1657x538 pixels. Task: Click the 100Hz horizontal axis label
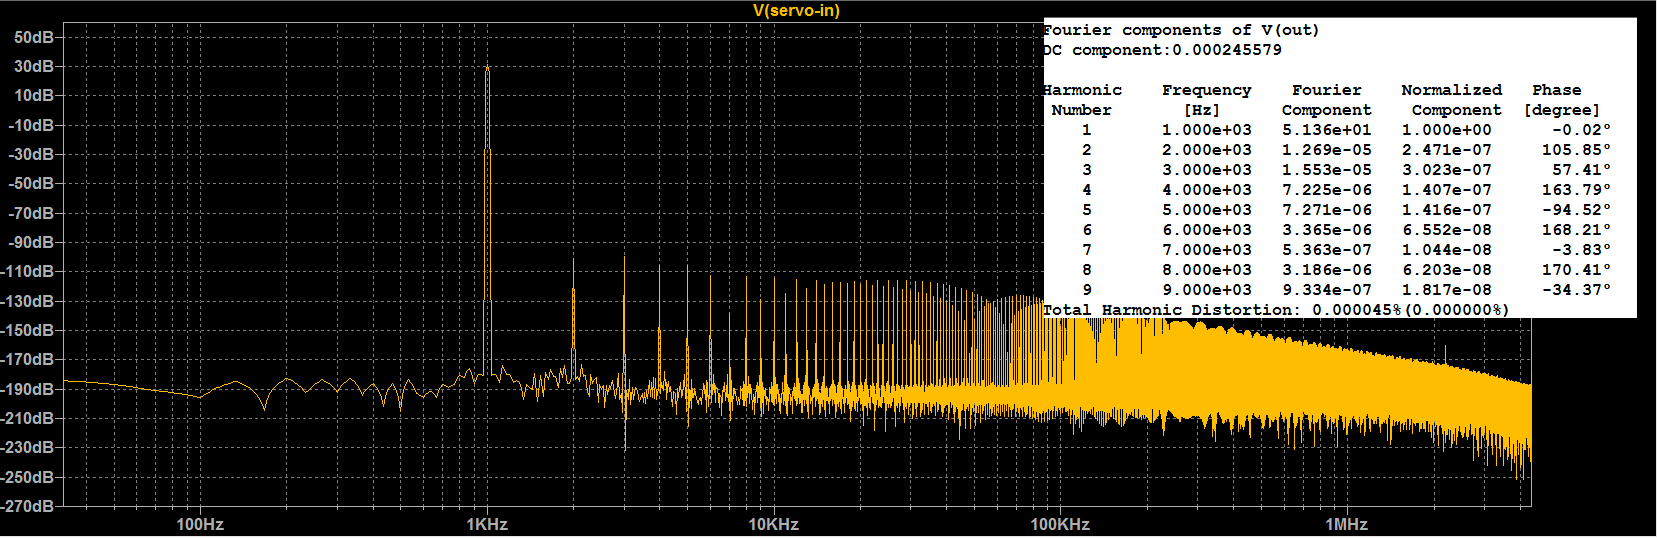tap(200, 524)
